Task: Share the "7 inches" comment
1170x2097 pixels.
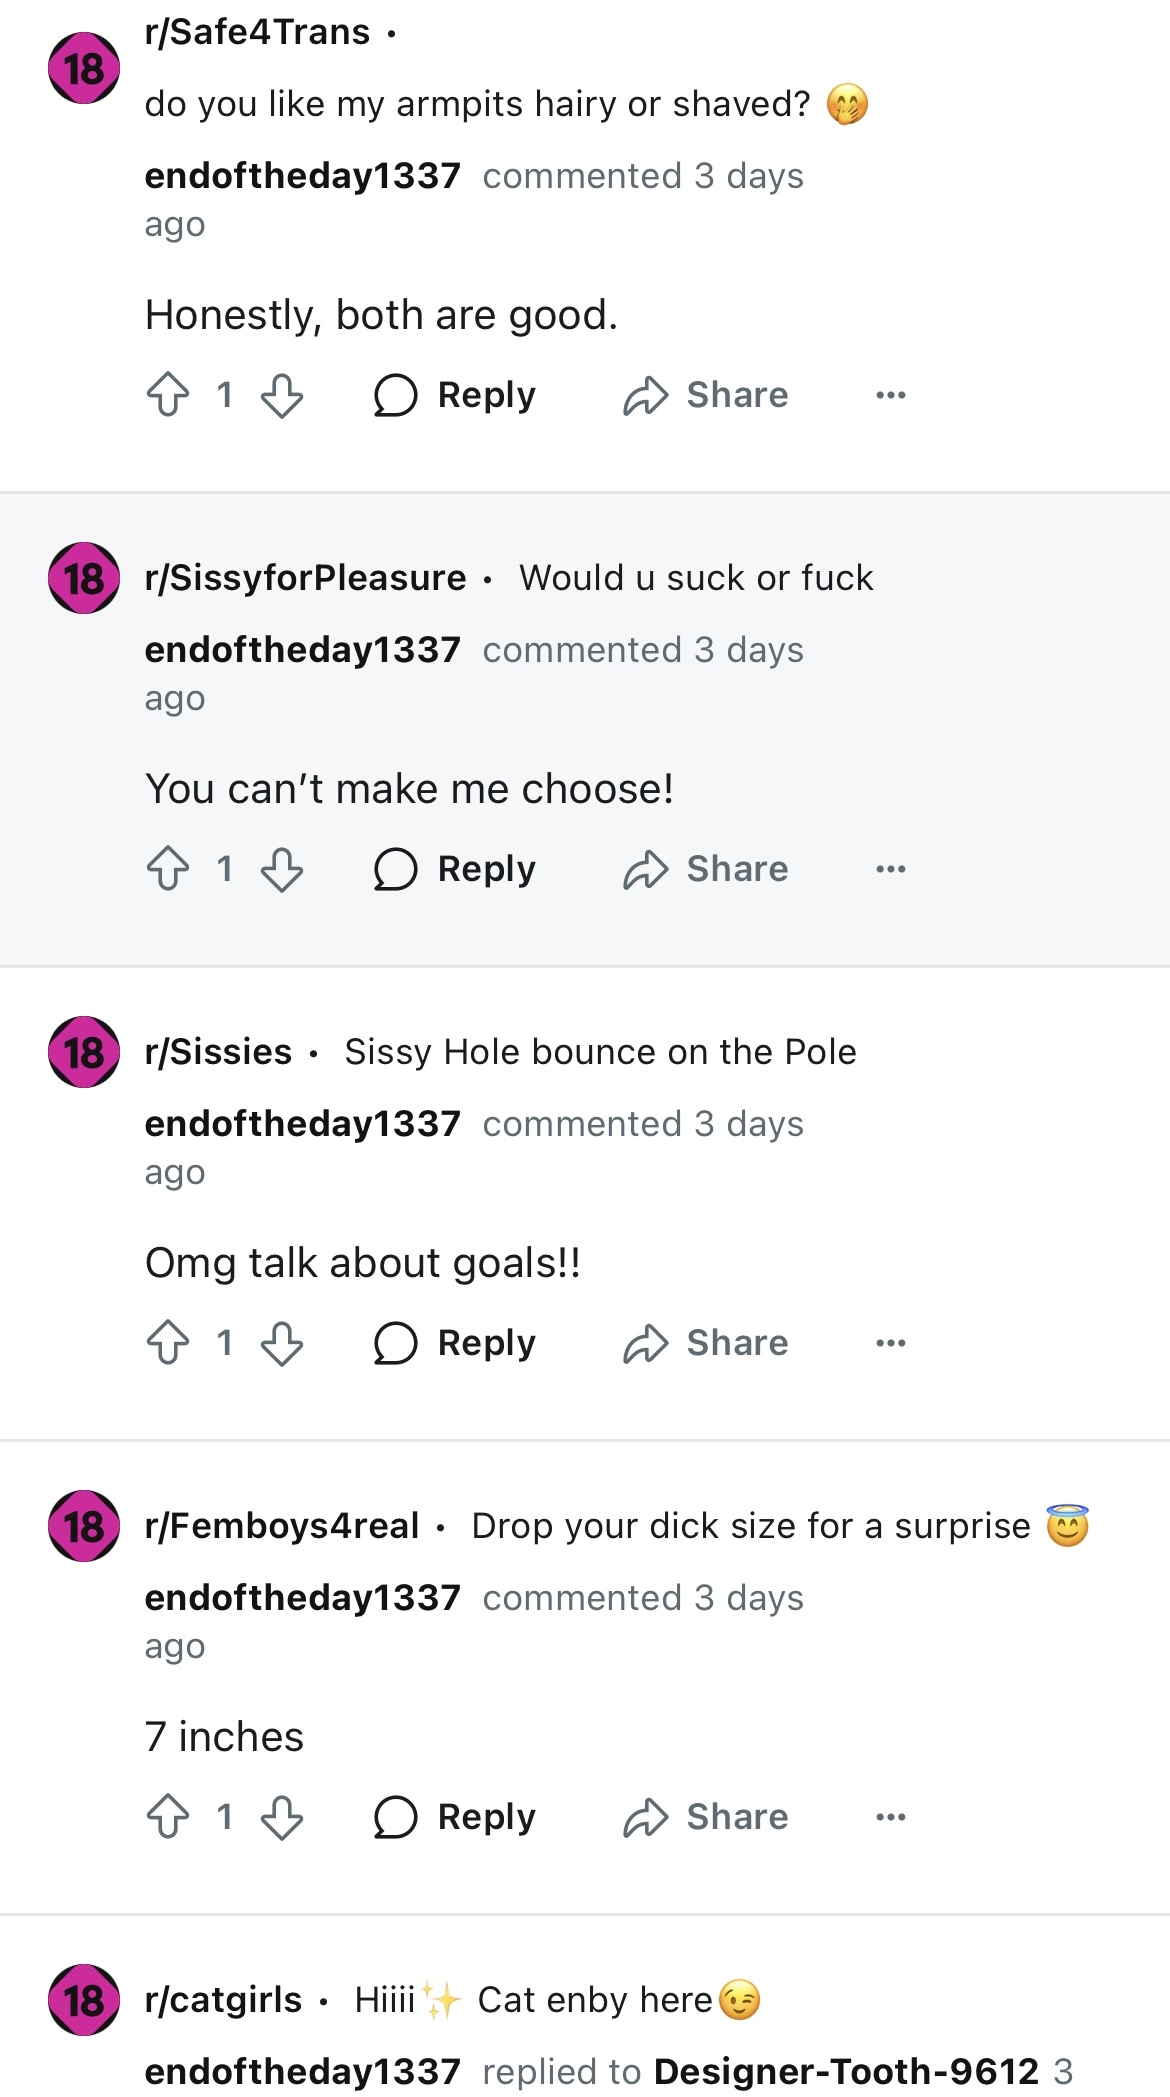Action: (706, 1817)
